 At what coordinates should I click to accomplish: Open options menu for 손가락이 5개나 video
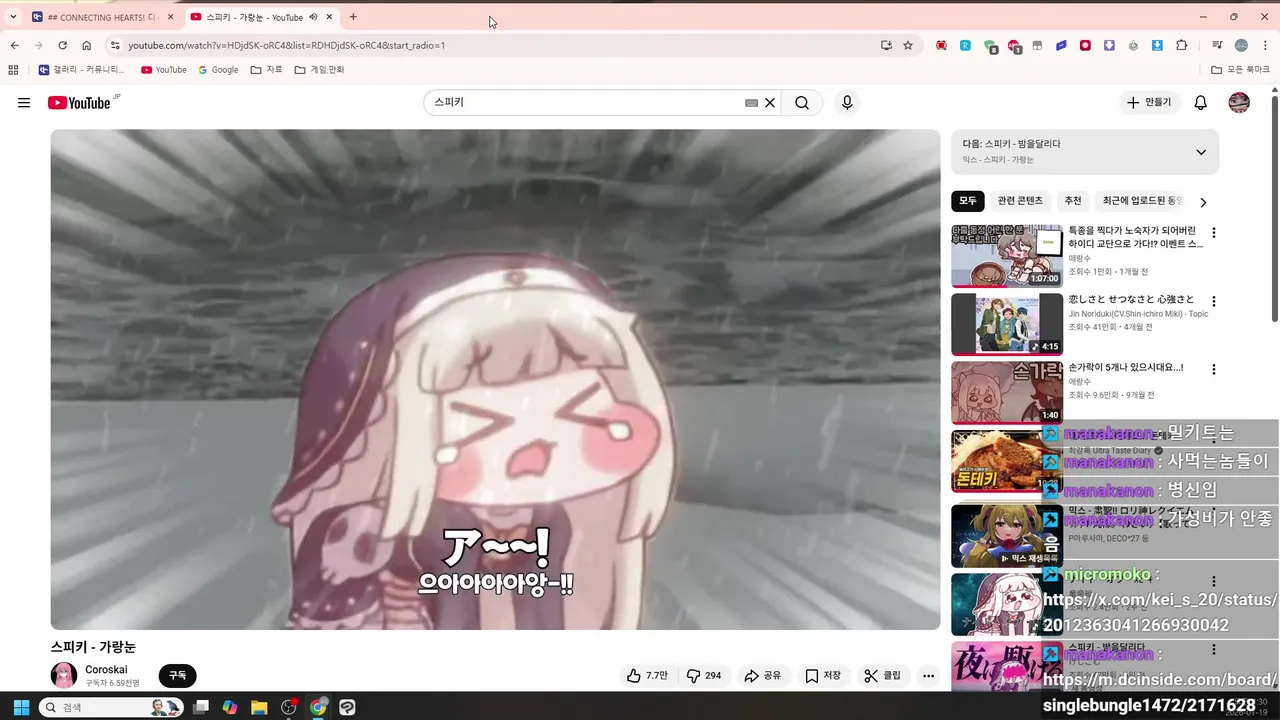click(x=1214, y=369)
